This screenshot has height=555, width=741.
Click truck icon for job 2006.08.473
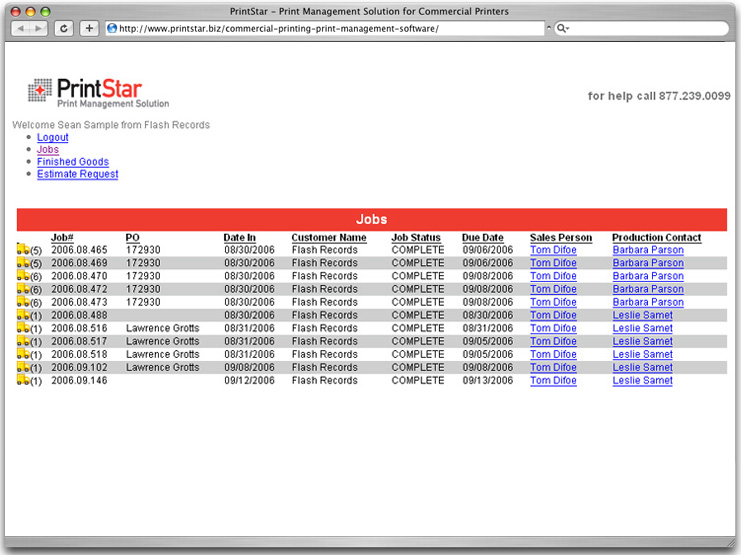pyautogui.click(x=23, y=302)
